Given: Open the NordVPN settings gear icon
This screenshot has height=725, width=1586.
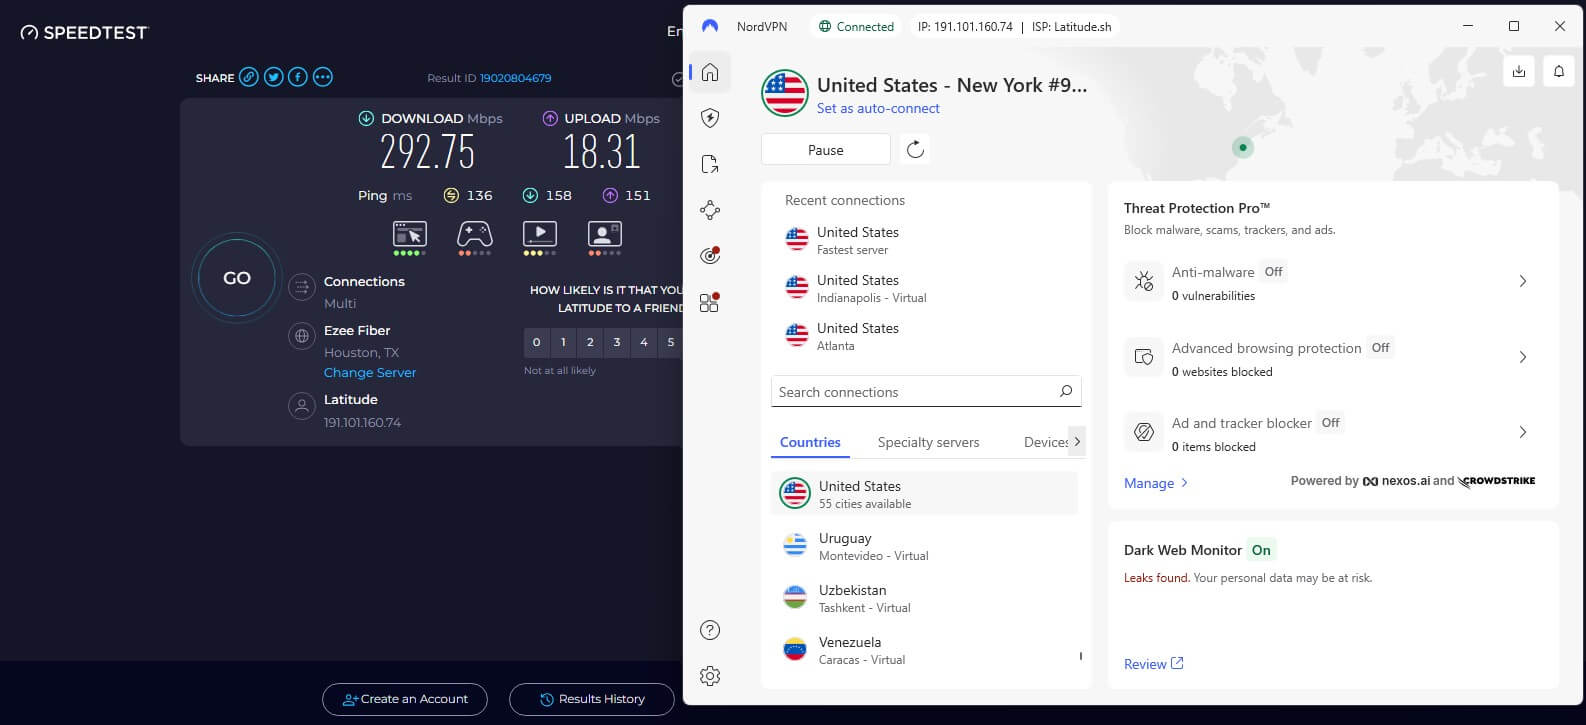Looking at the screenshot, I should (710, 676).
